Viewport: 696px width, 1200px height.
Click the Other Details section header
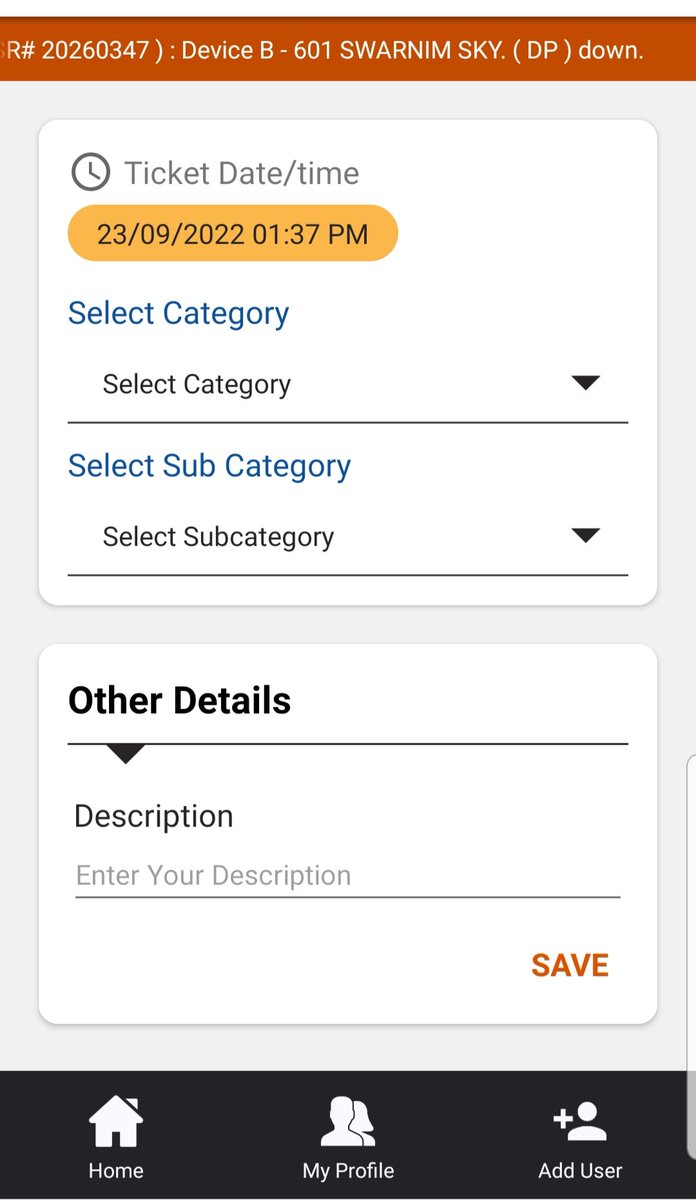click(x=180, y=700)
